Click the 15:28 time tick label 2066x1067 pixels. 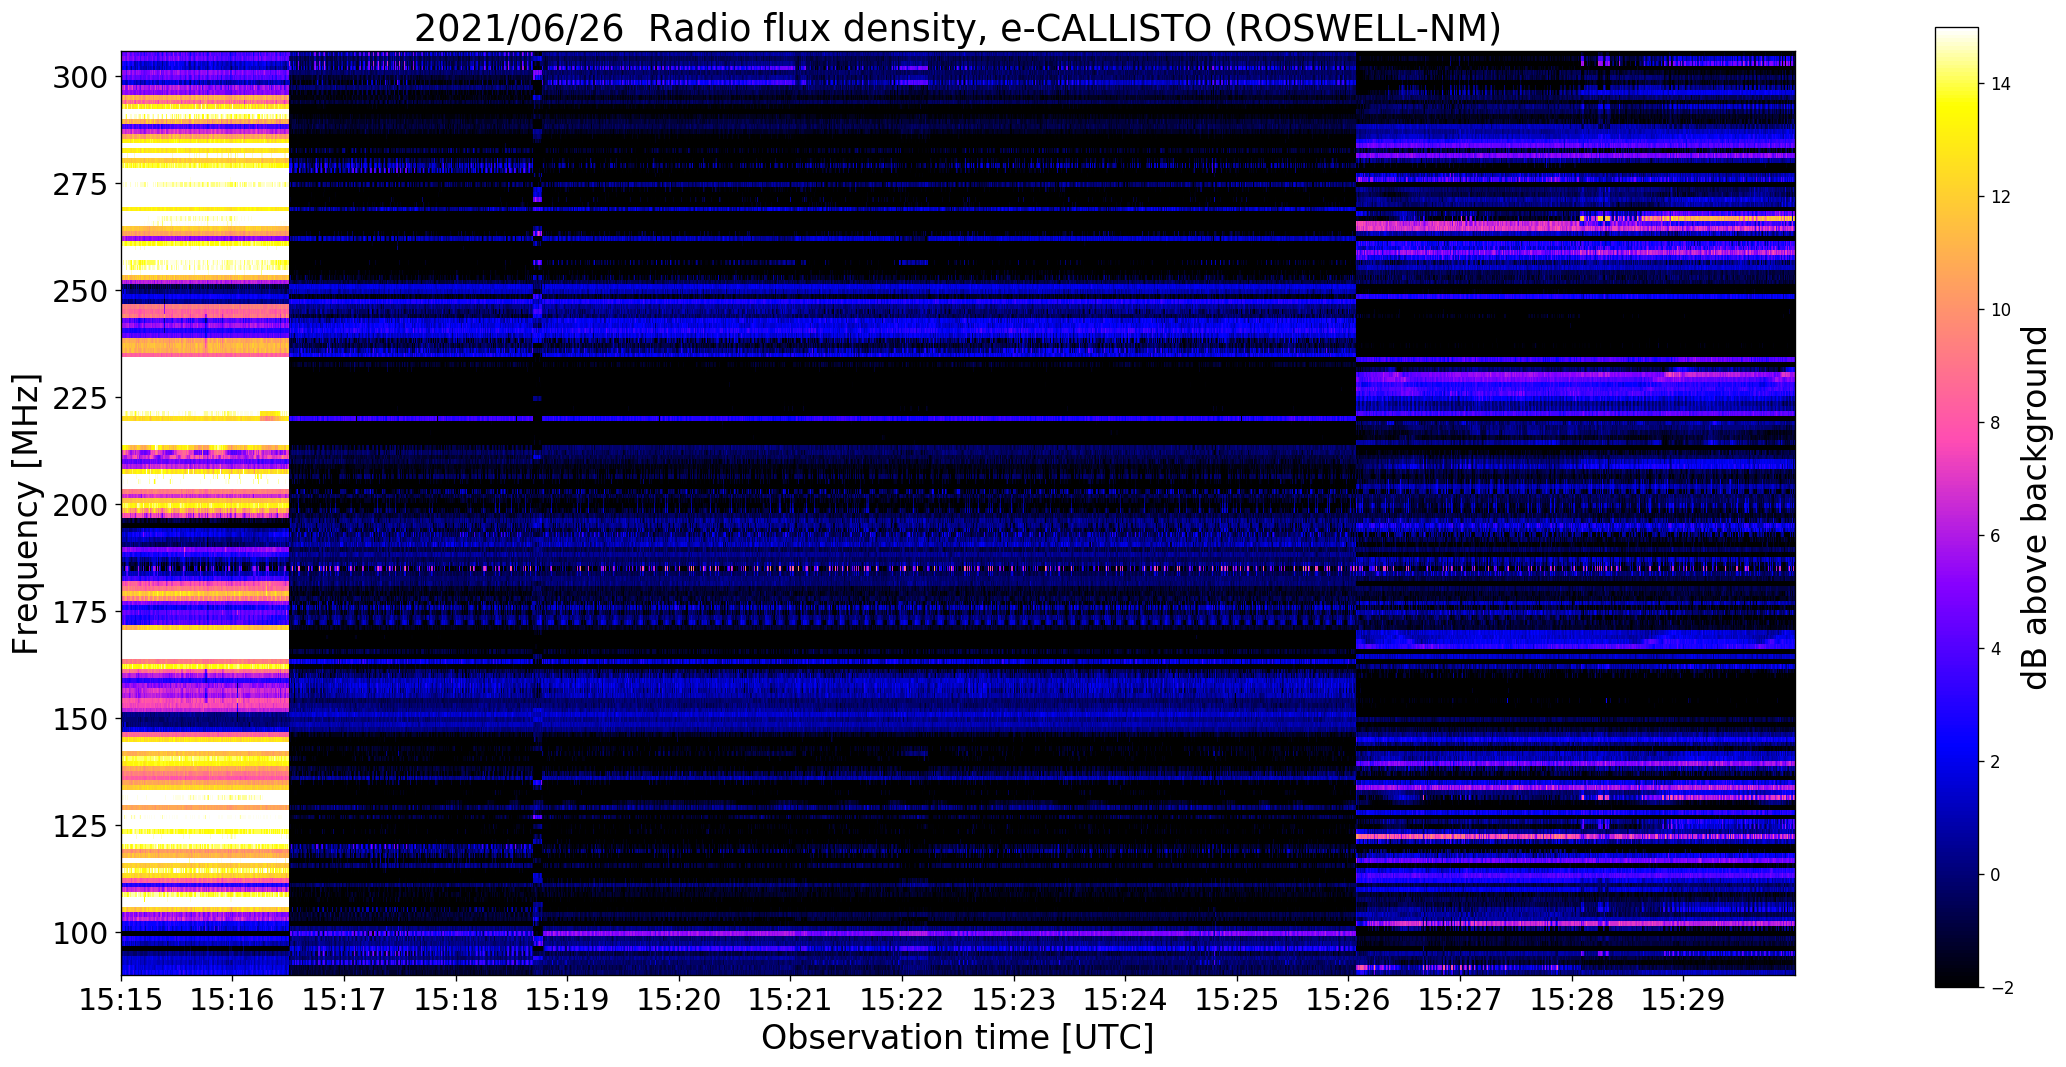pyautogui.click(x=1572, y=999)
